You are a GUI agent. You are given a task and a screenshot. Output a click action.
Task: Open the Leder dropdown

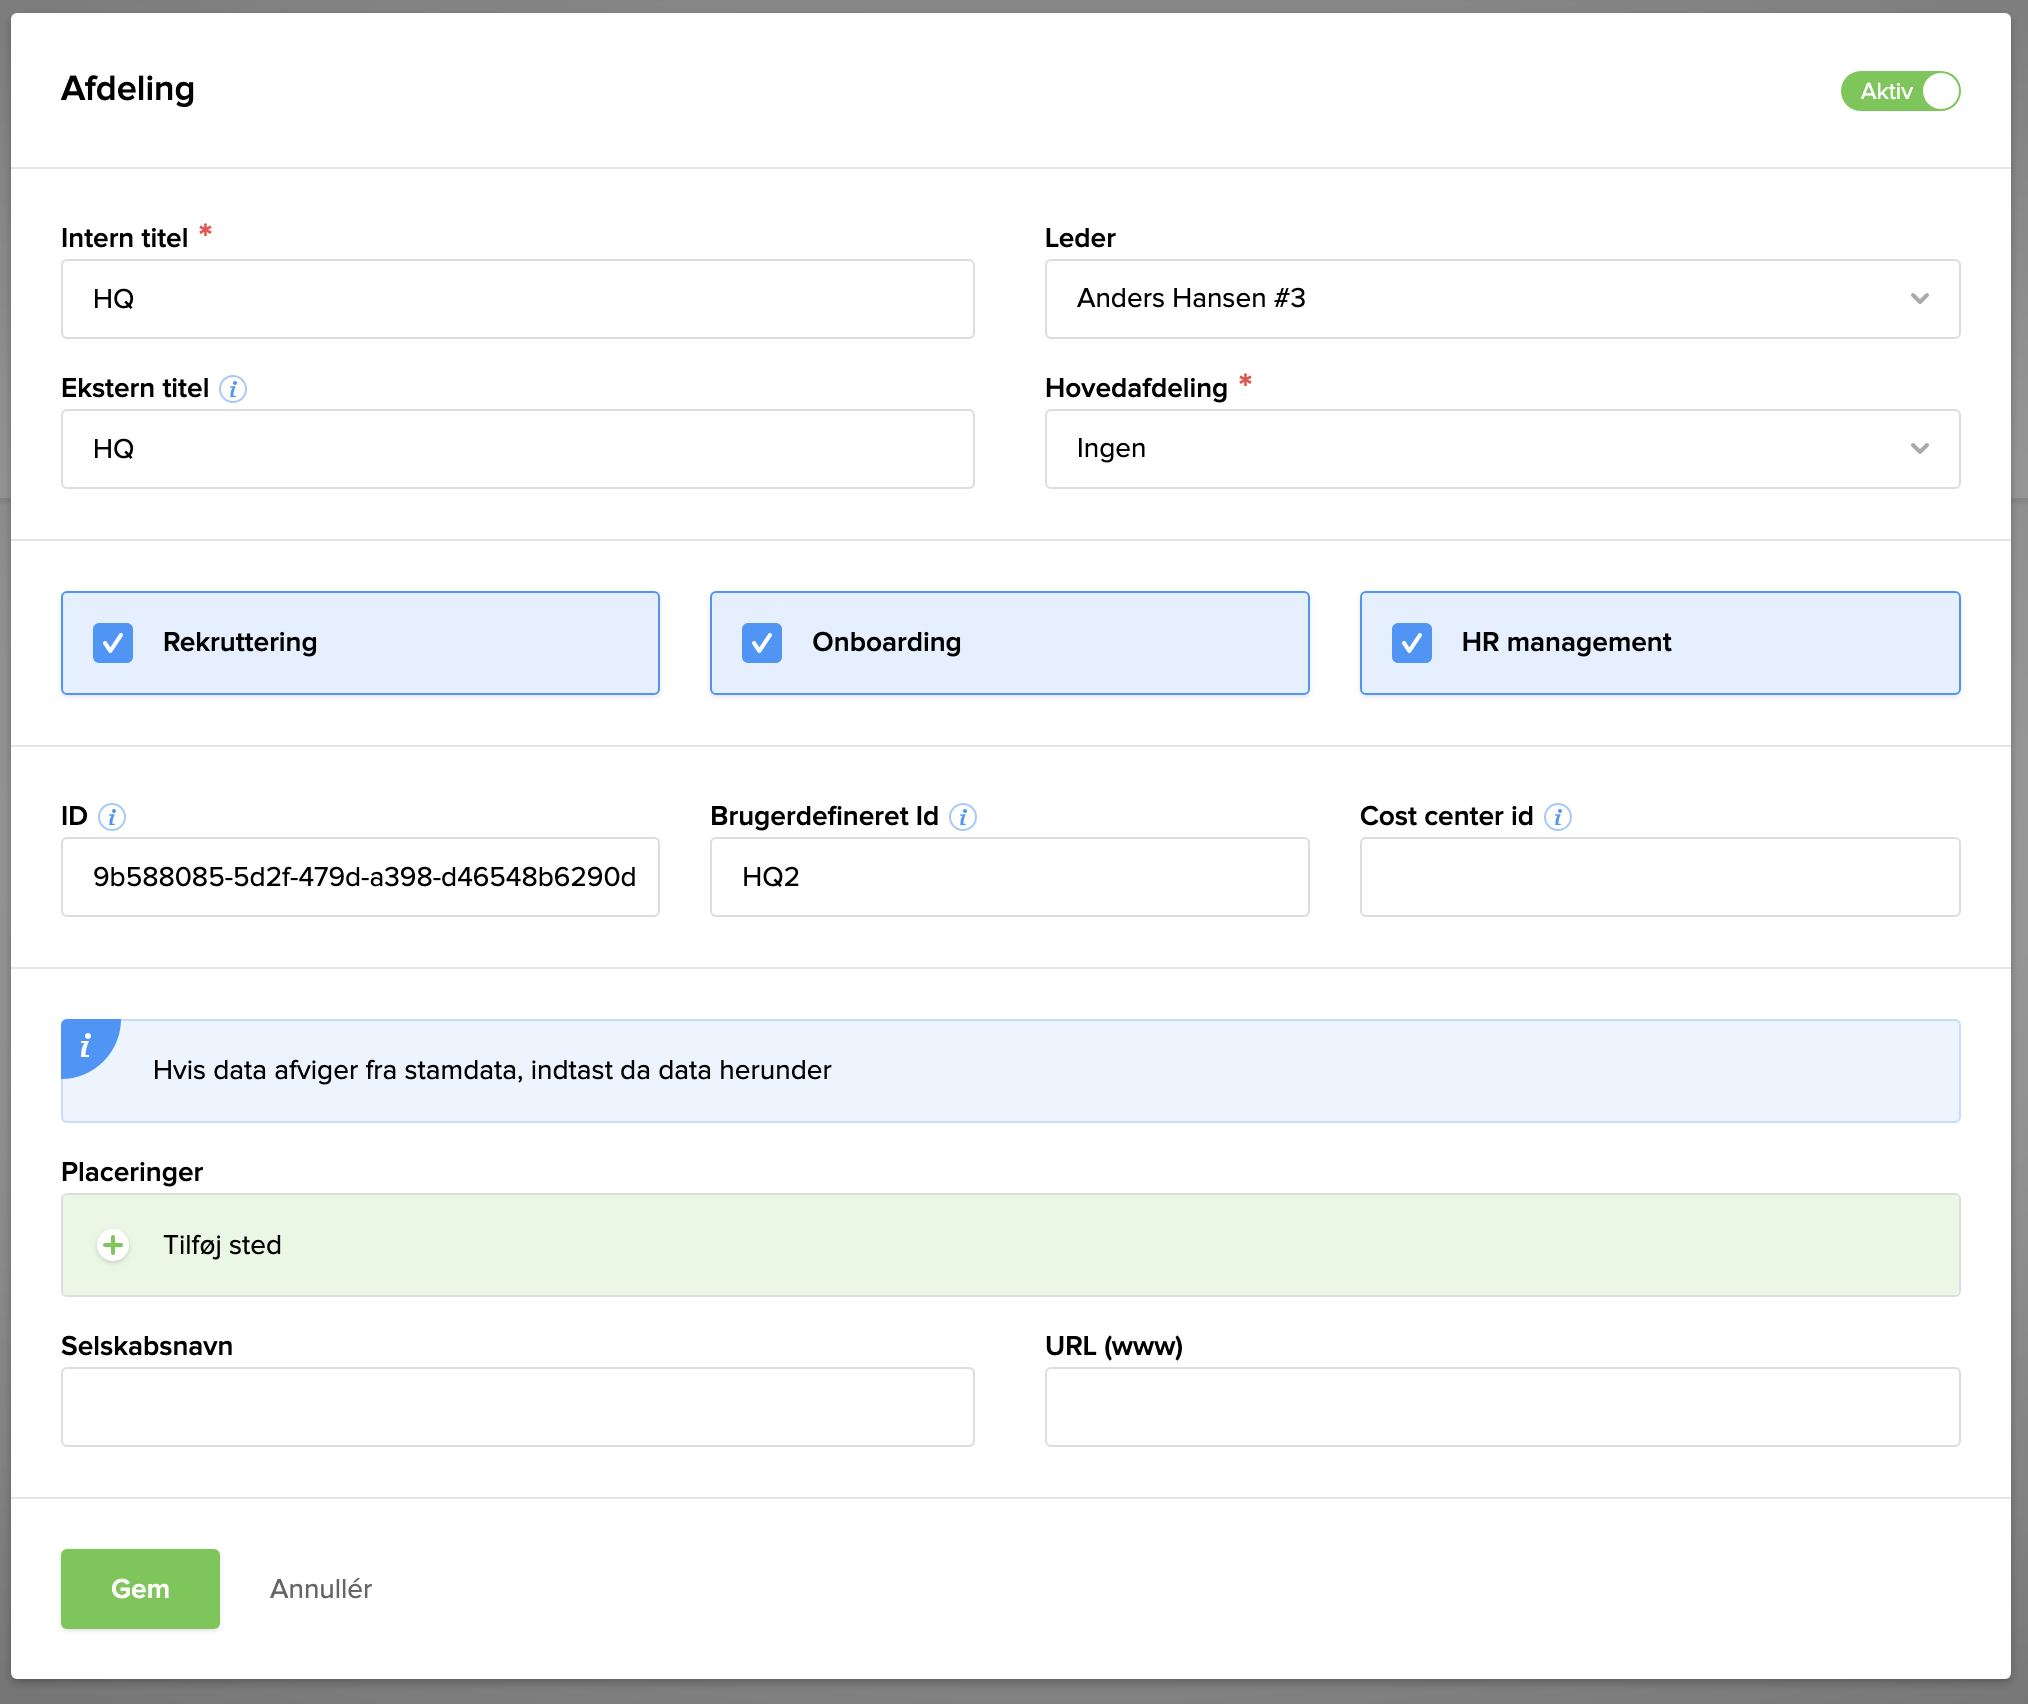point(1502,299)
